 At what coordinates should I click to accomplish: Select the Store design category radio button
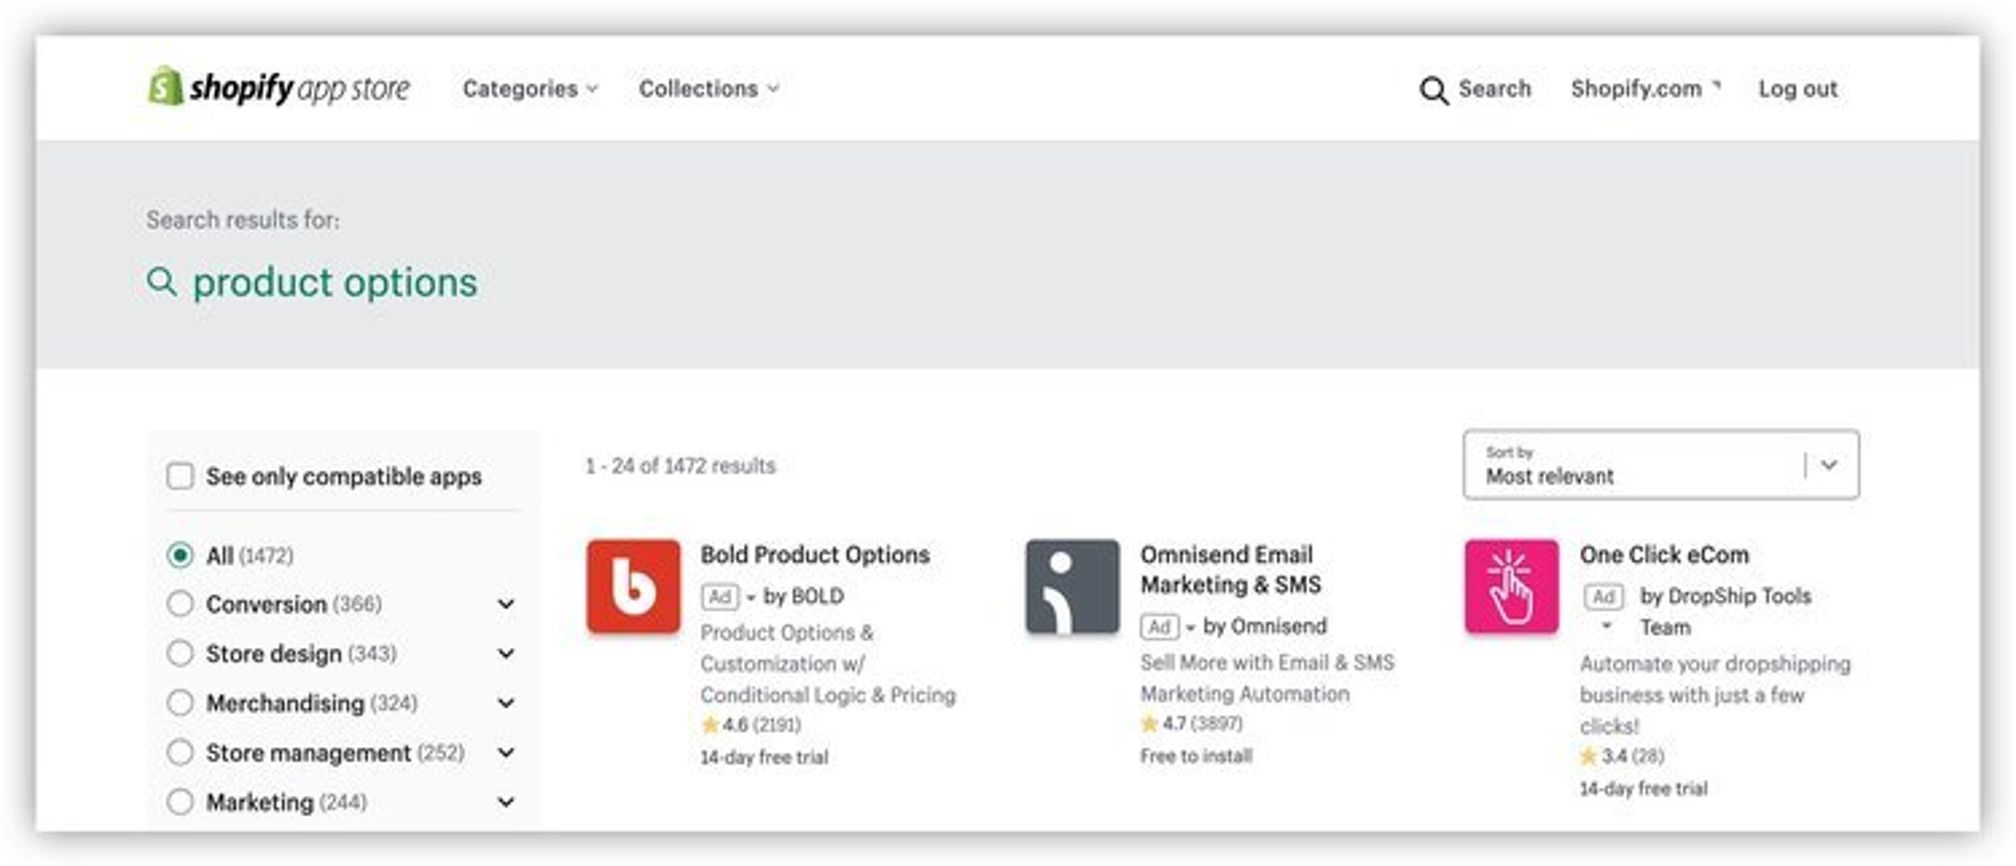coord(180,653)
